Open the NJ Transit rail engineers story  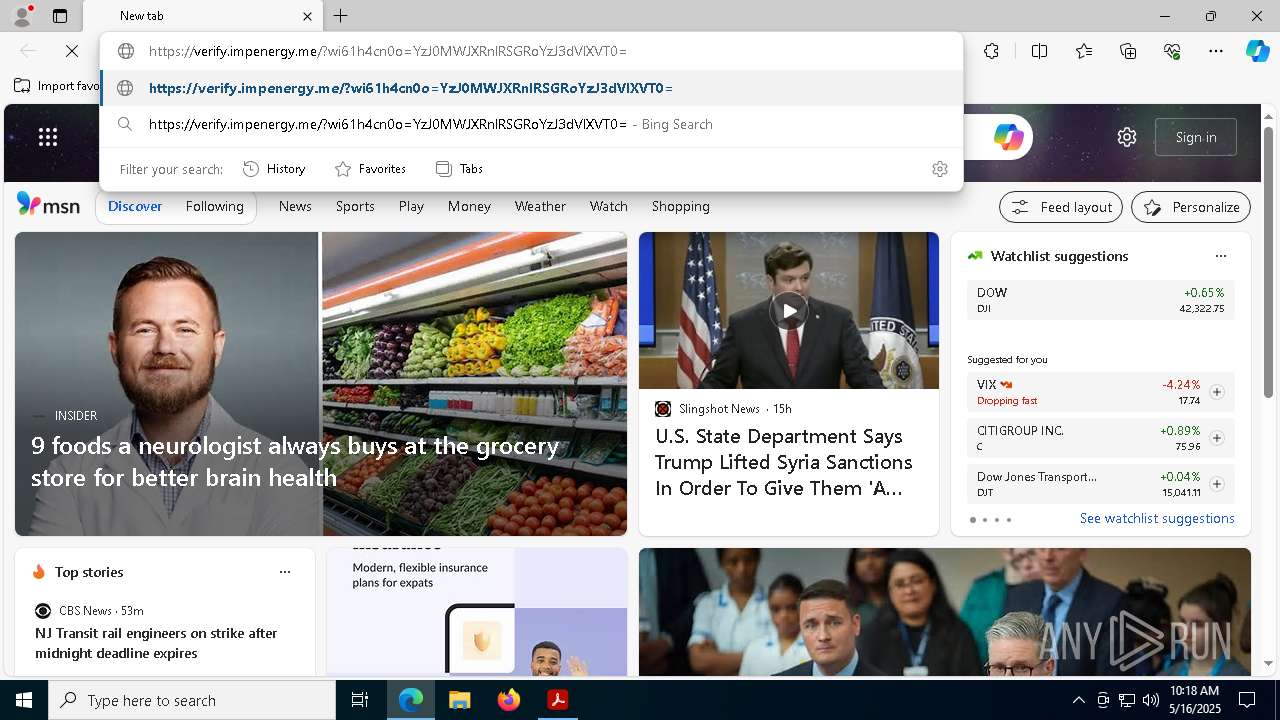pos(156,643)
